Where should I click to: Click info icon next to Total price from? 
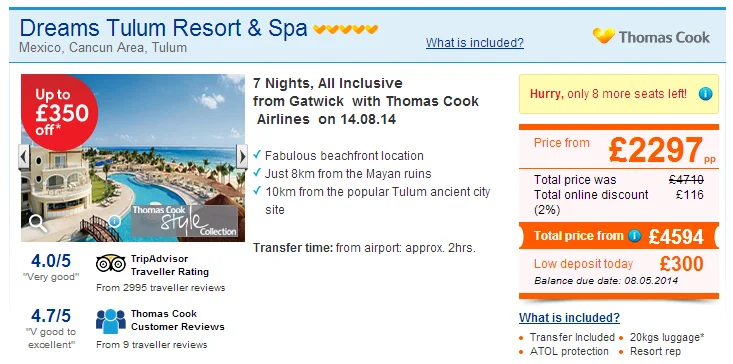click(x=634, y=236)
